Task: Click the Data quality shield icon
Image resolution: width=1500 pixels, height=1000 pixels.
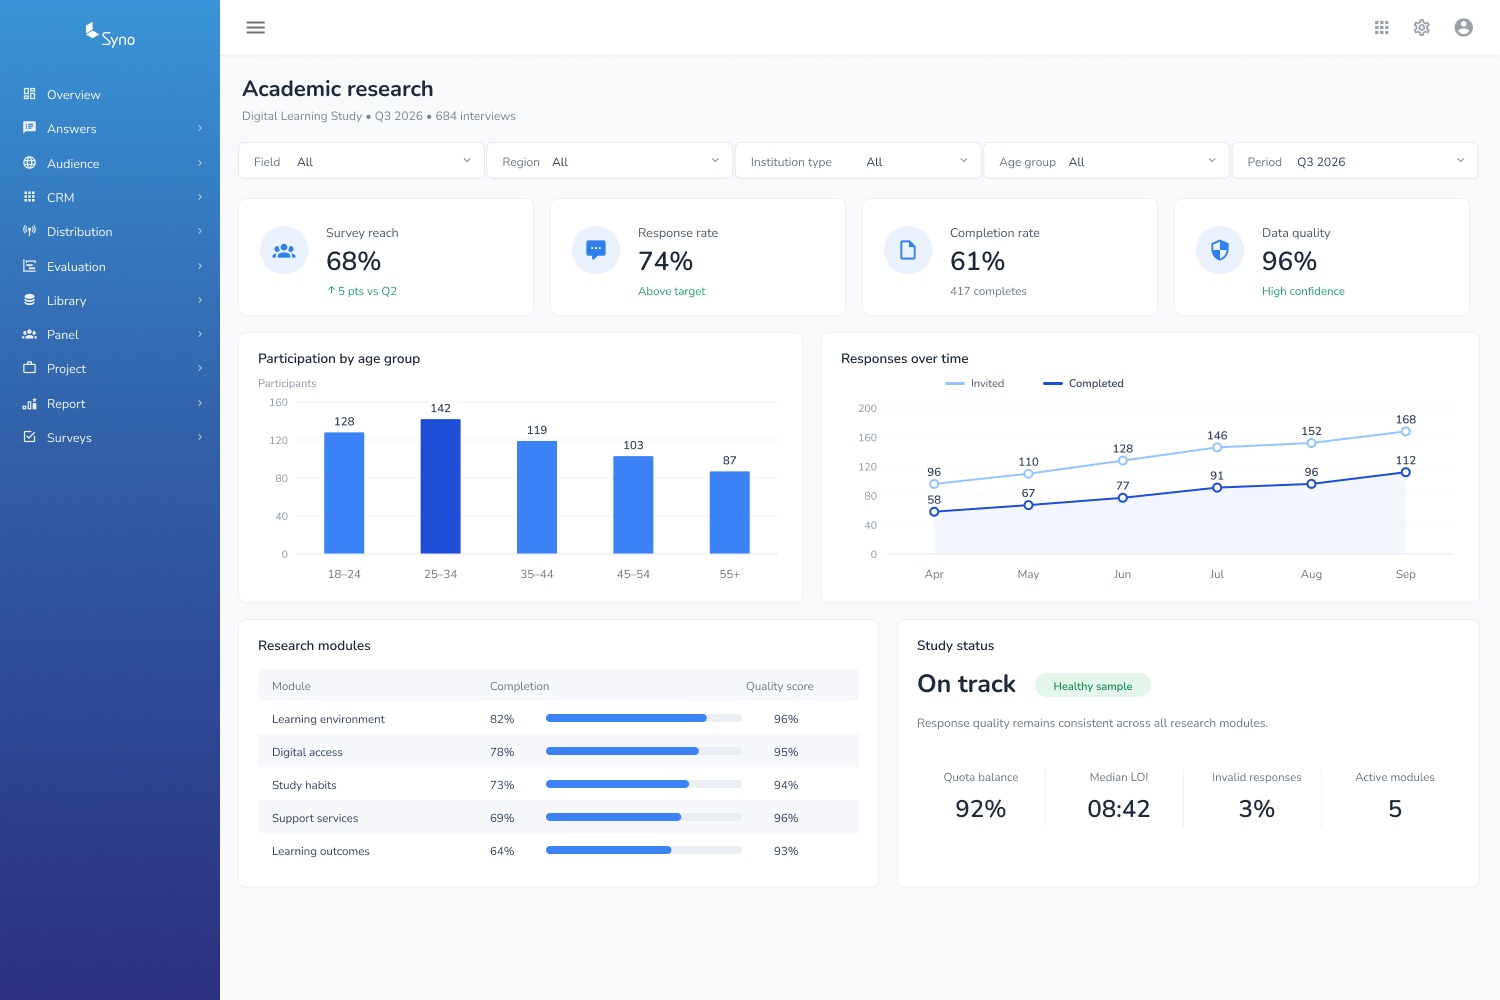Action: coord(1220,250)
